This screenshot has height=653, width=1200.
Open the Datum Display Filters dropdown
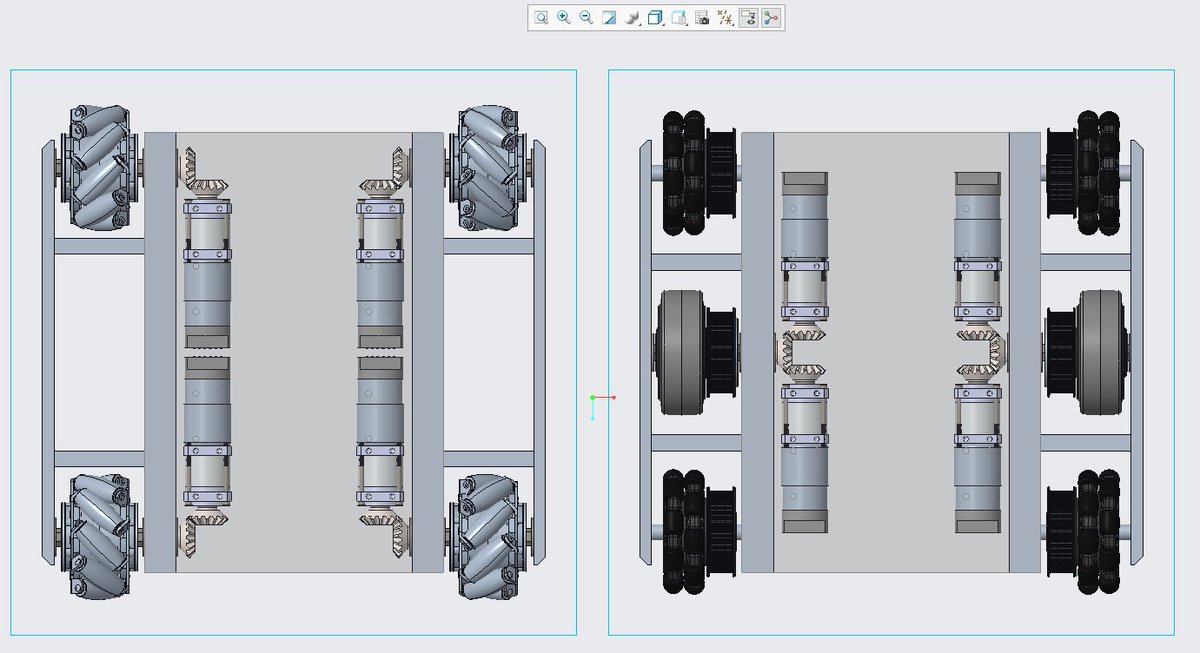coord(726,18)
